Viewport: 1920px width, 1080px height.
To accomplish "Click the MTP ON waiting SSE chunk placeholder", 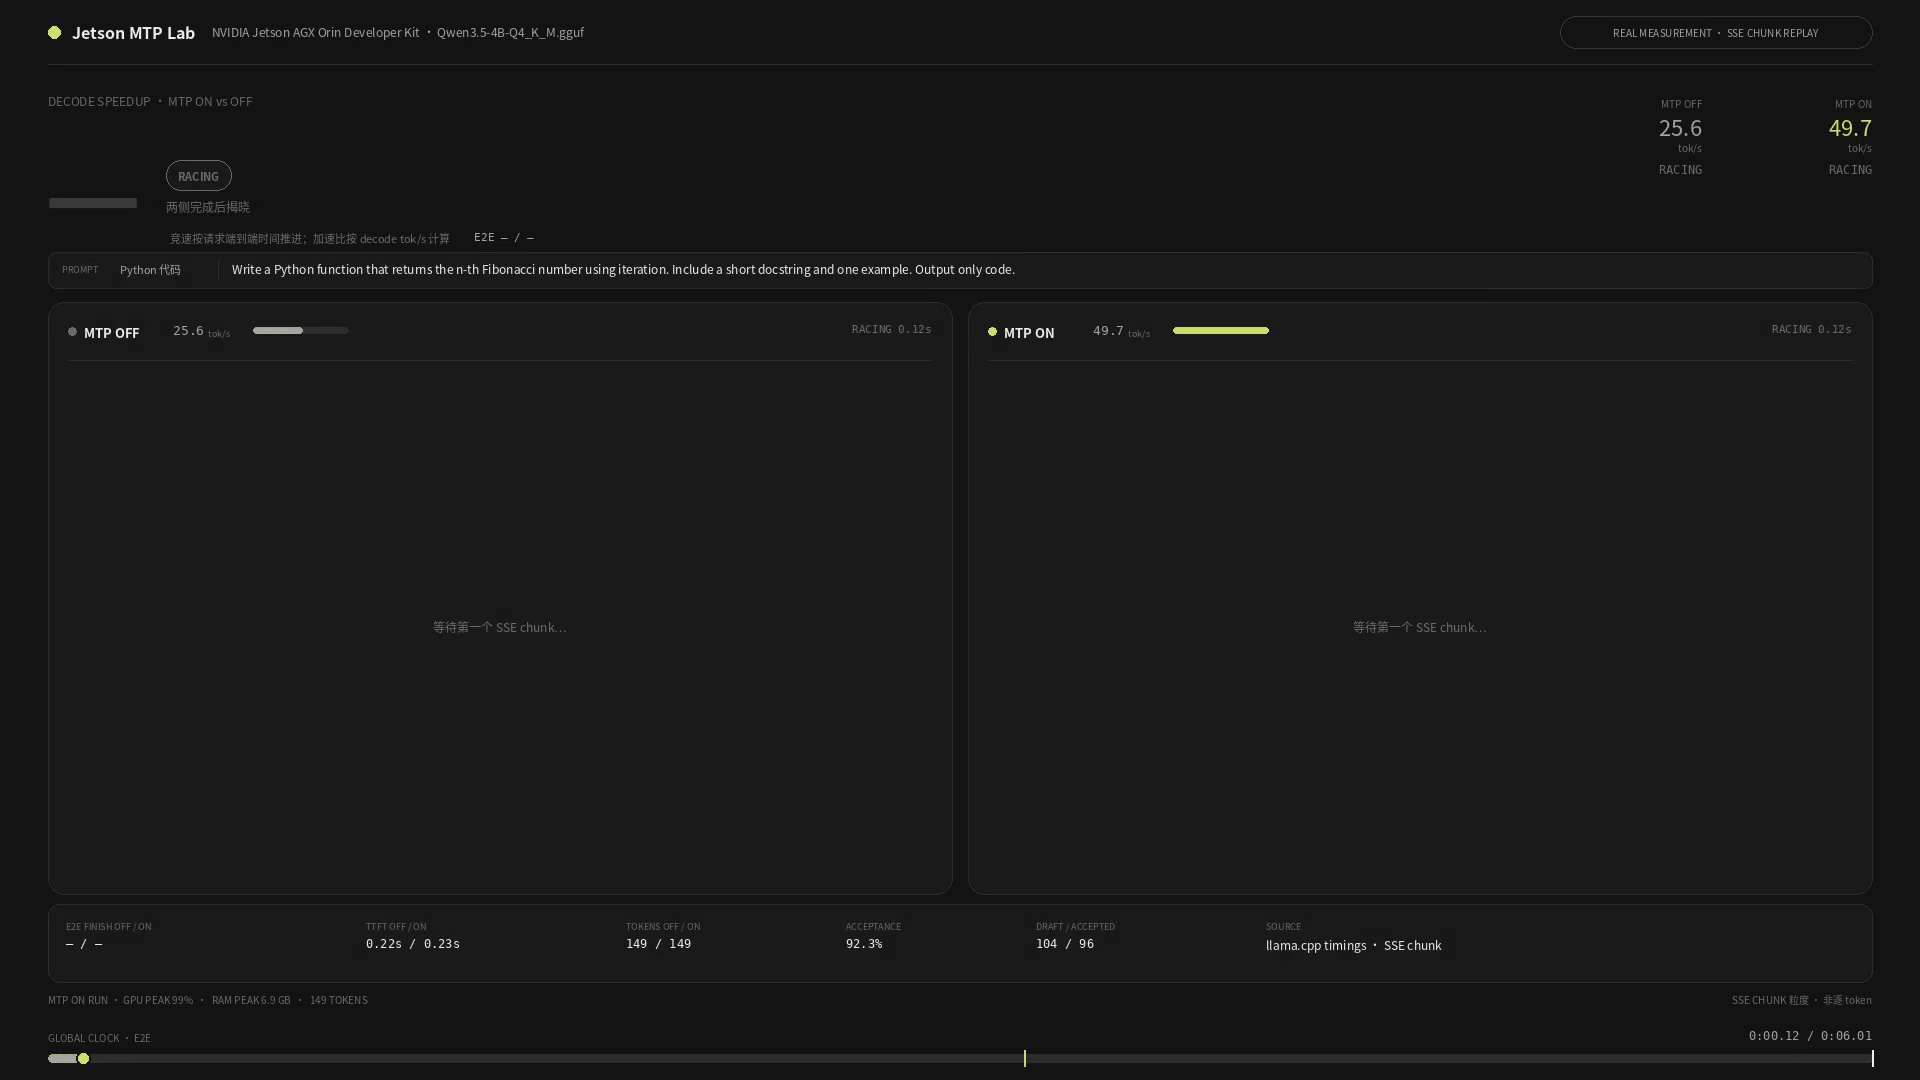I will 1419,627.
